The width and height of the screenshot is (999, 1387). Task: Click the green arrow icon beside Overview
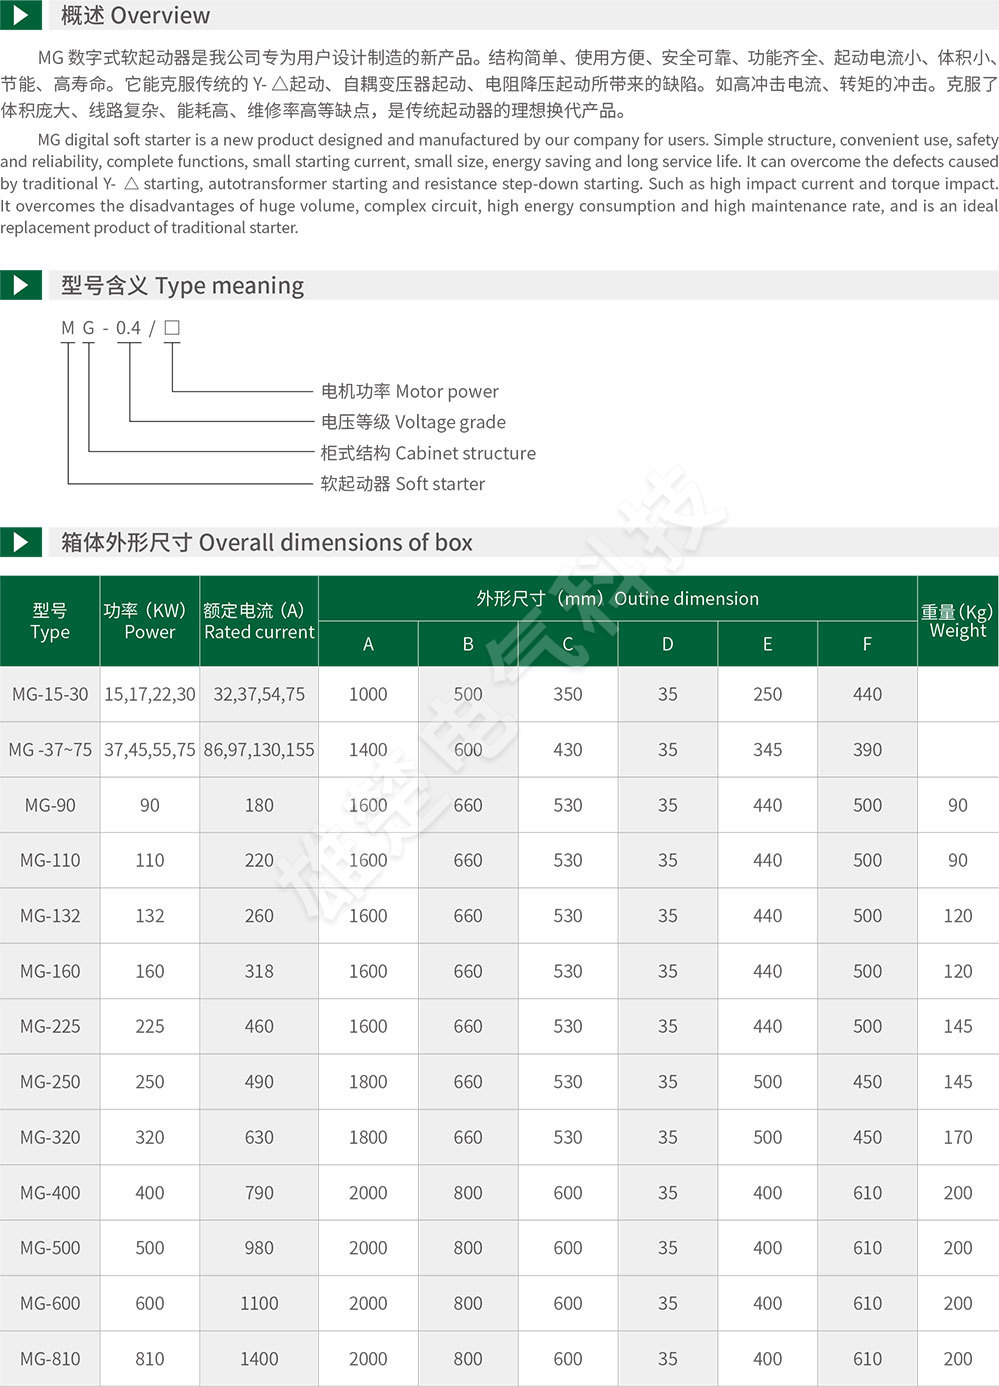pyautogui.click(x=21, y=15)
